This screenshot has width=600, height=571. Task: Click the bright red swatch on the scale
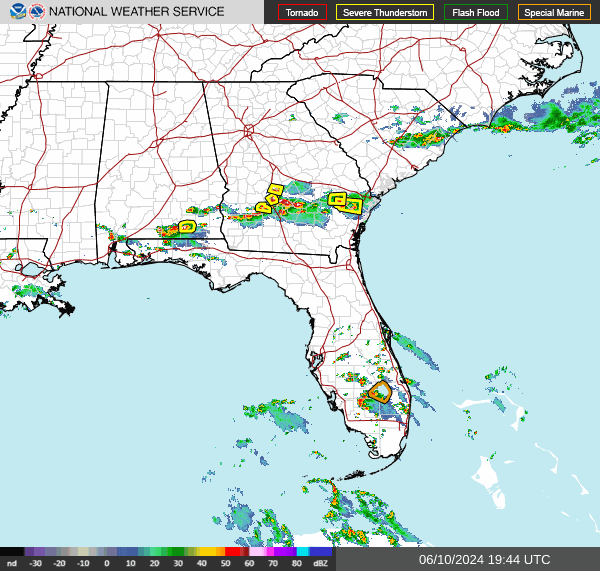pyautogui.click(x=232, y=551)
